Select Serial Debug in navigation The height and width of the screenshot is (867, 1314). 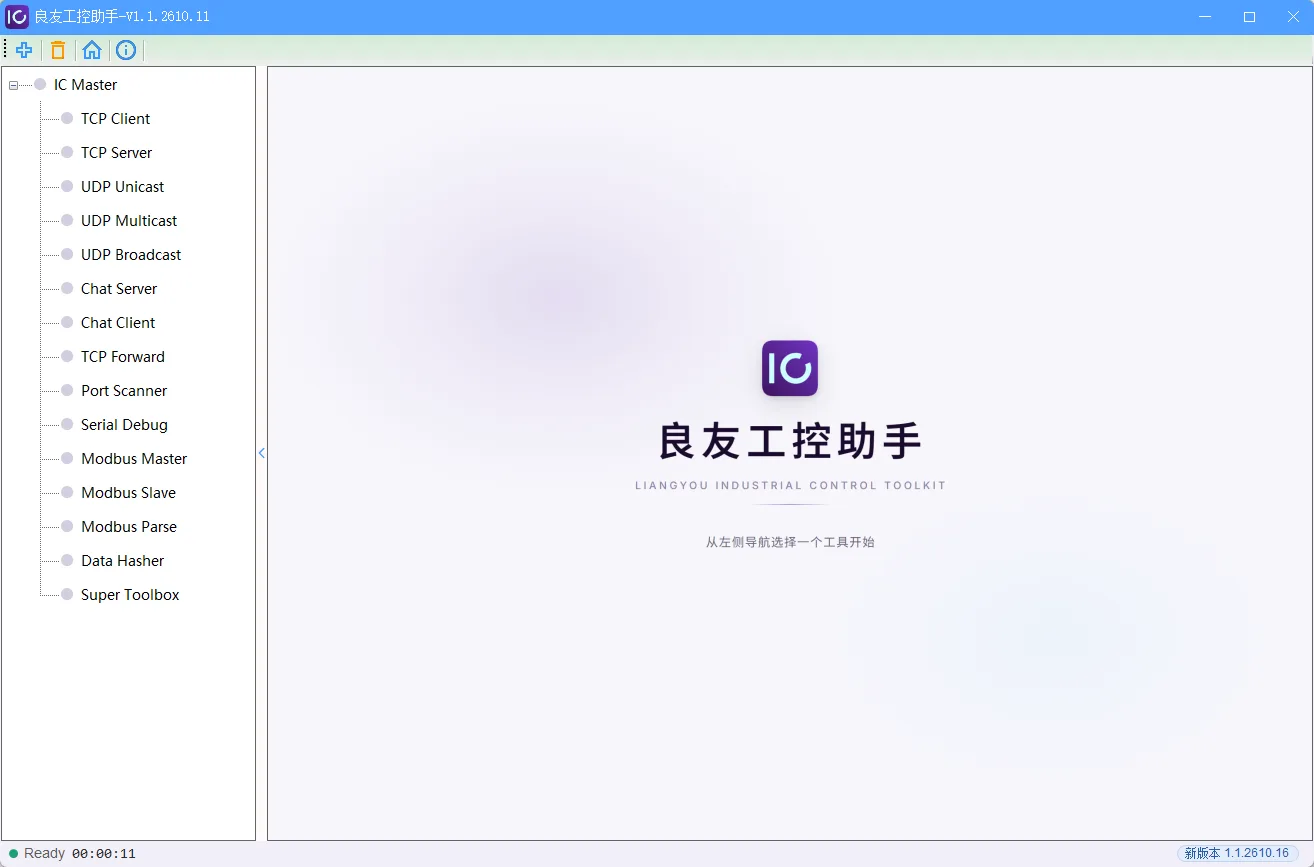point(124,425)
